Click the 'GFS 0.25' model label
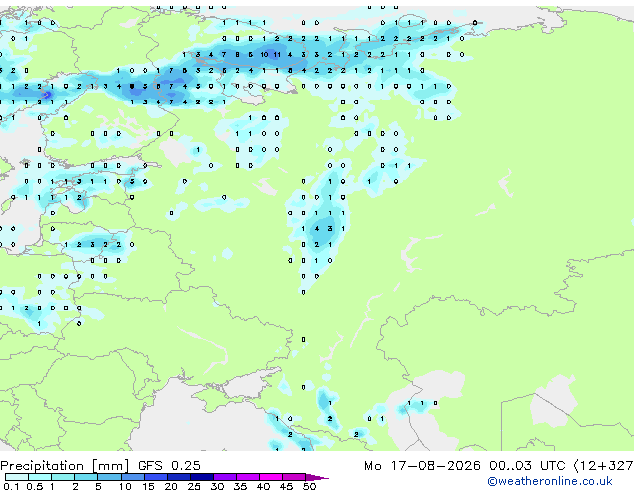This screenshot has width=634, height=490. point(169,466)
